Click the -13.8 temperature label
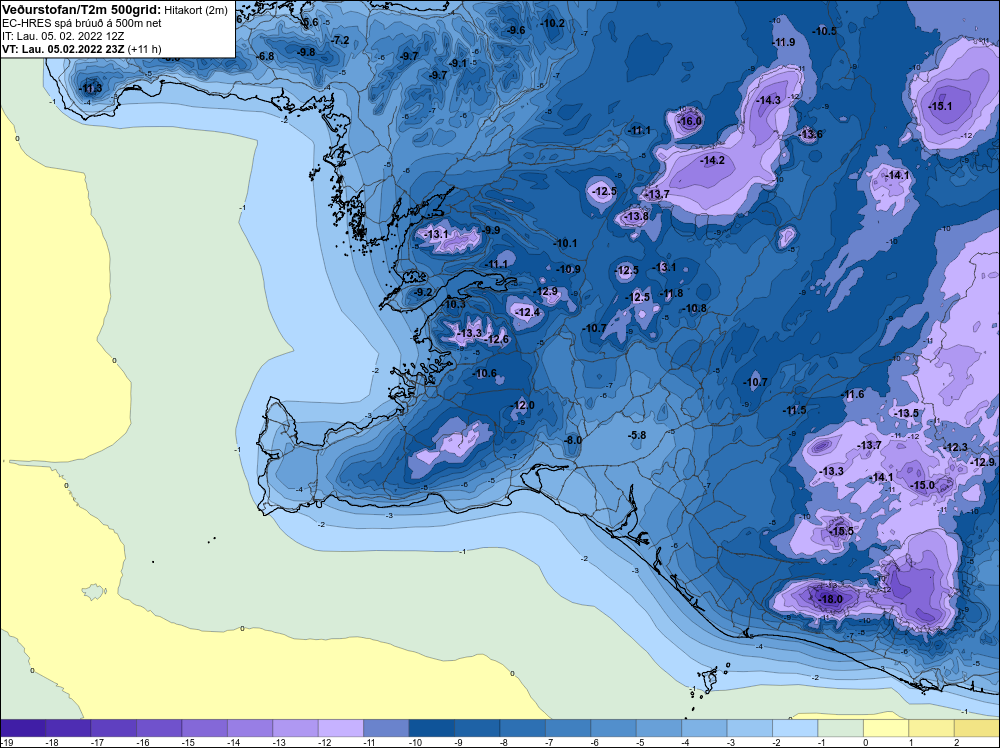The width and height of the screenshot is (1000, 748). point(636,217)
